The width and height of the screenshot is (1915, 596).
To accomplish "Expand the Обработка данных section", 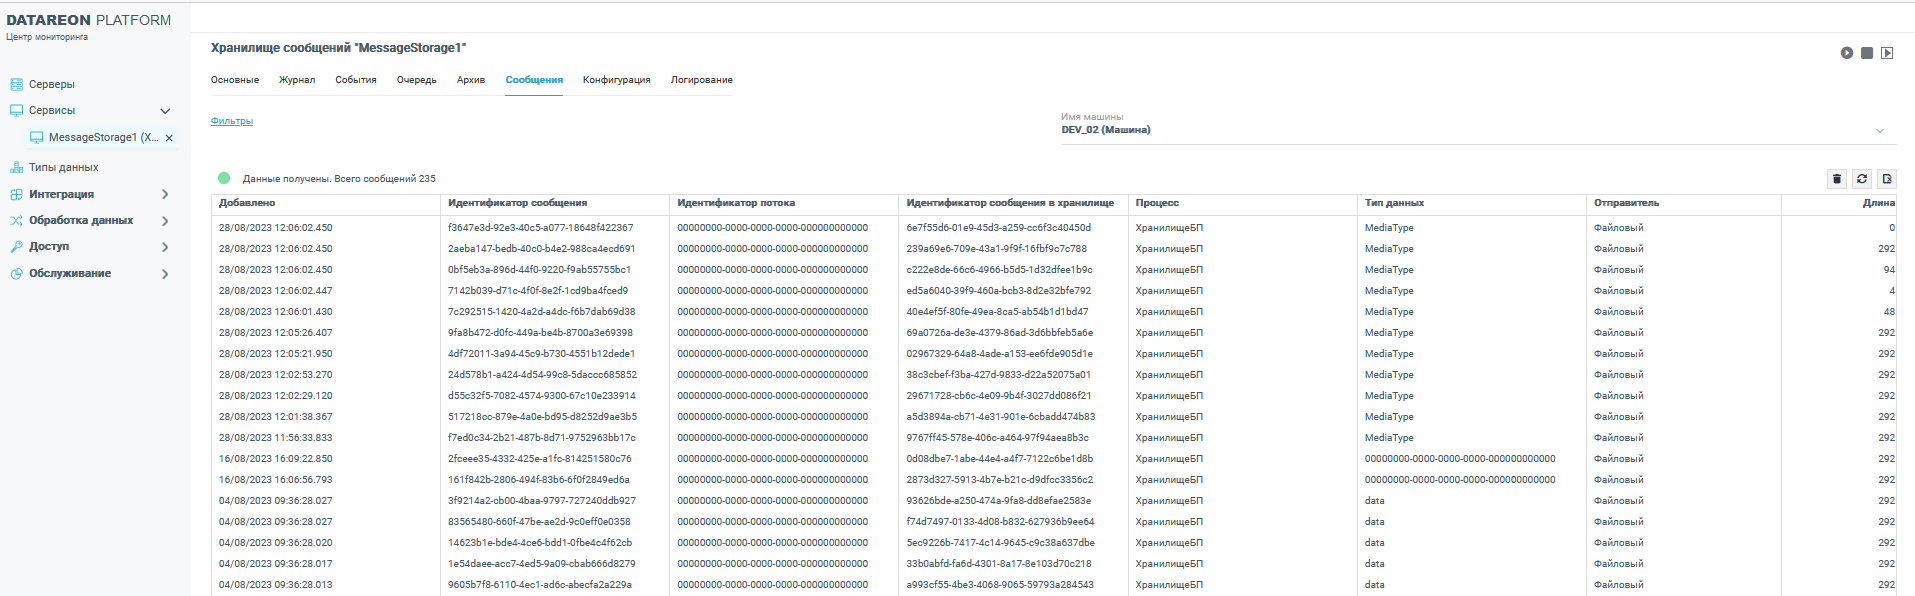I will coord(165,221).
